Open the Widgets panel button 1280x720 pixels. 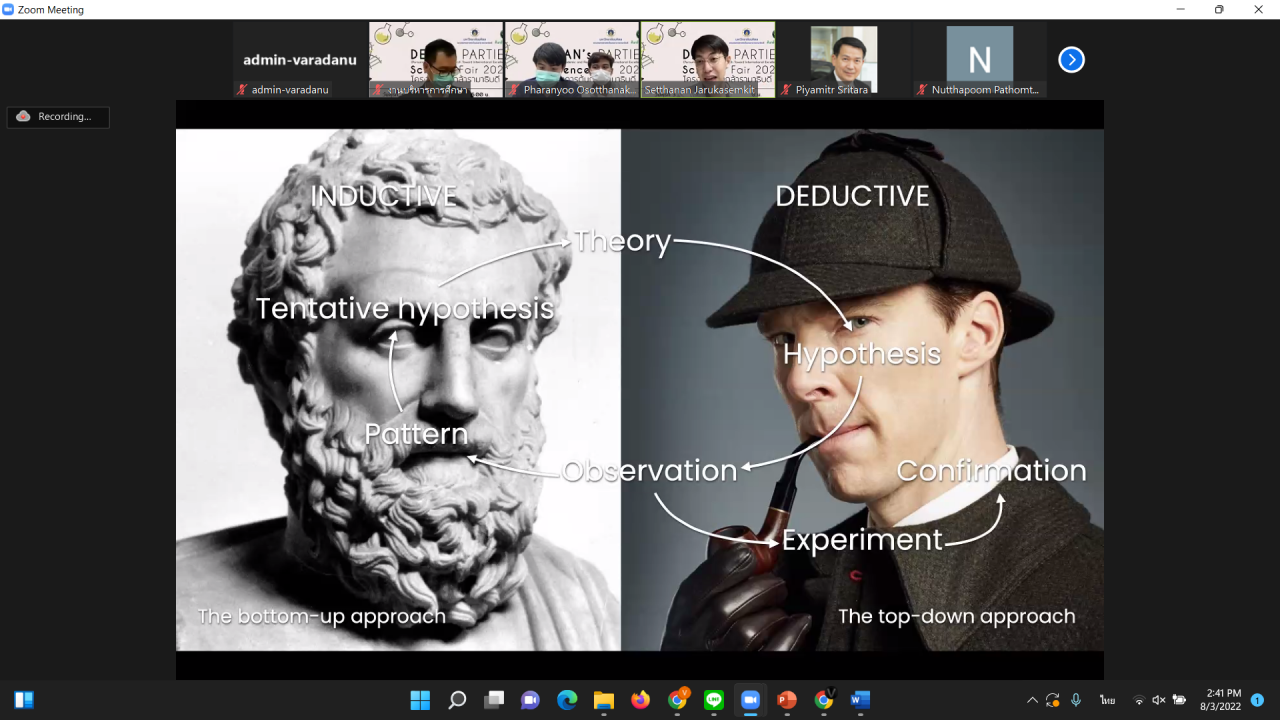pyautogui.click(x=24, y=700)
